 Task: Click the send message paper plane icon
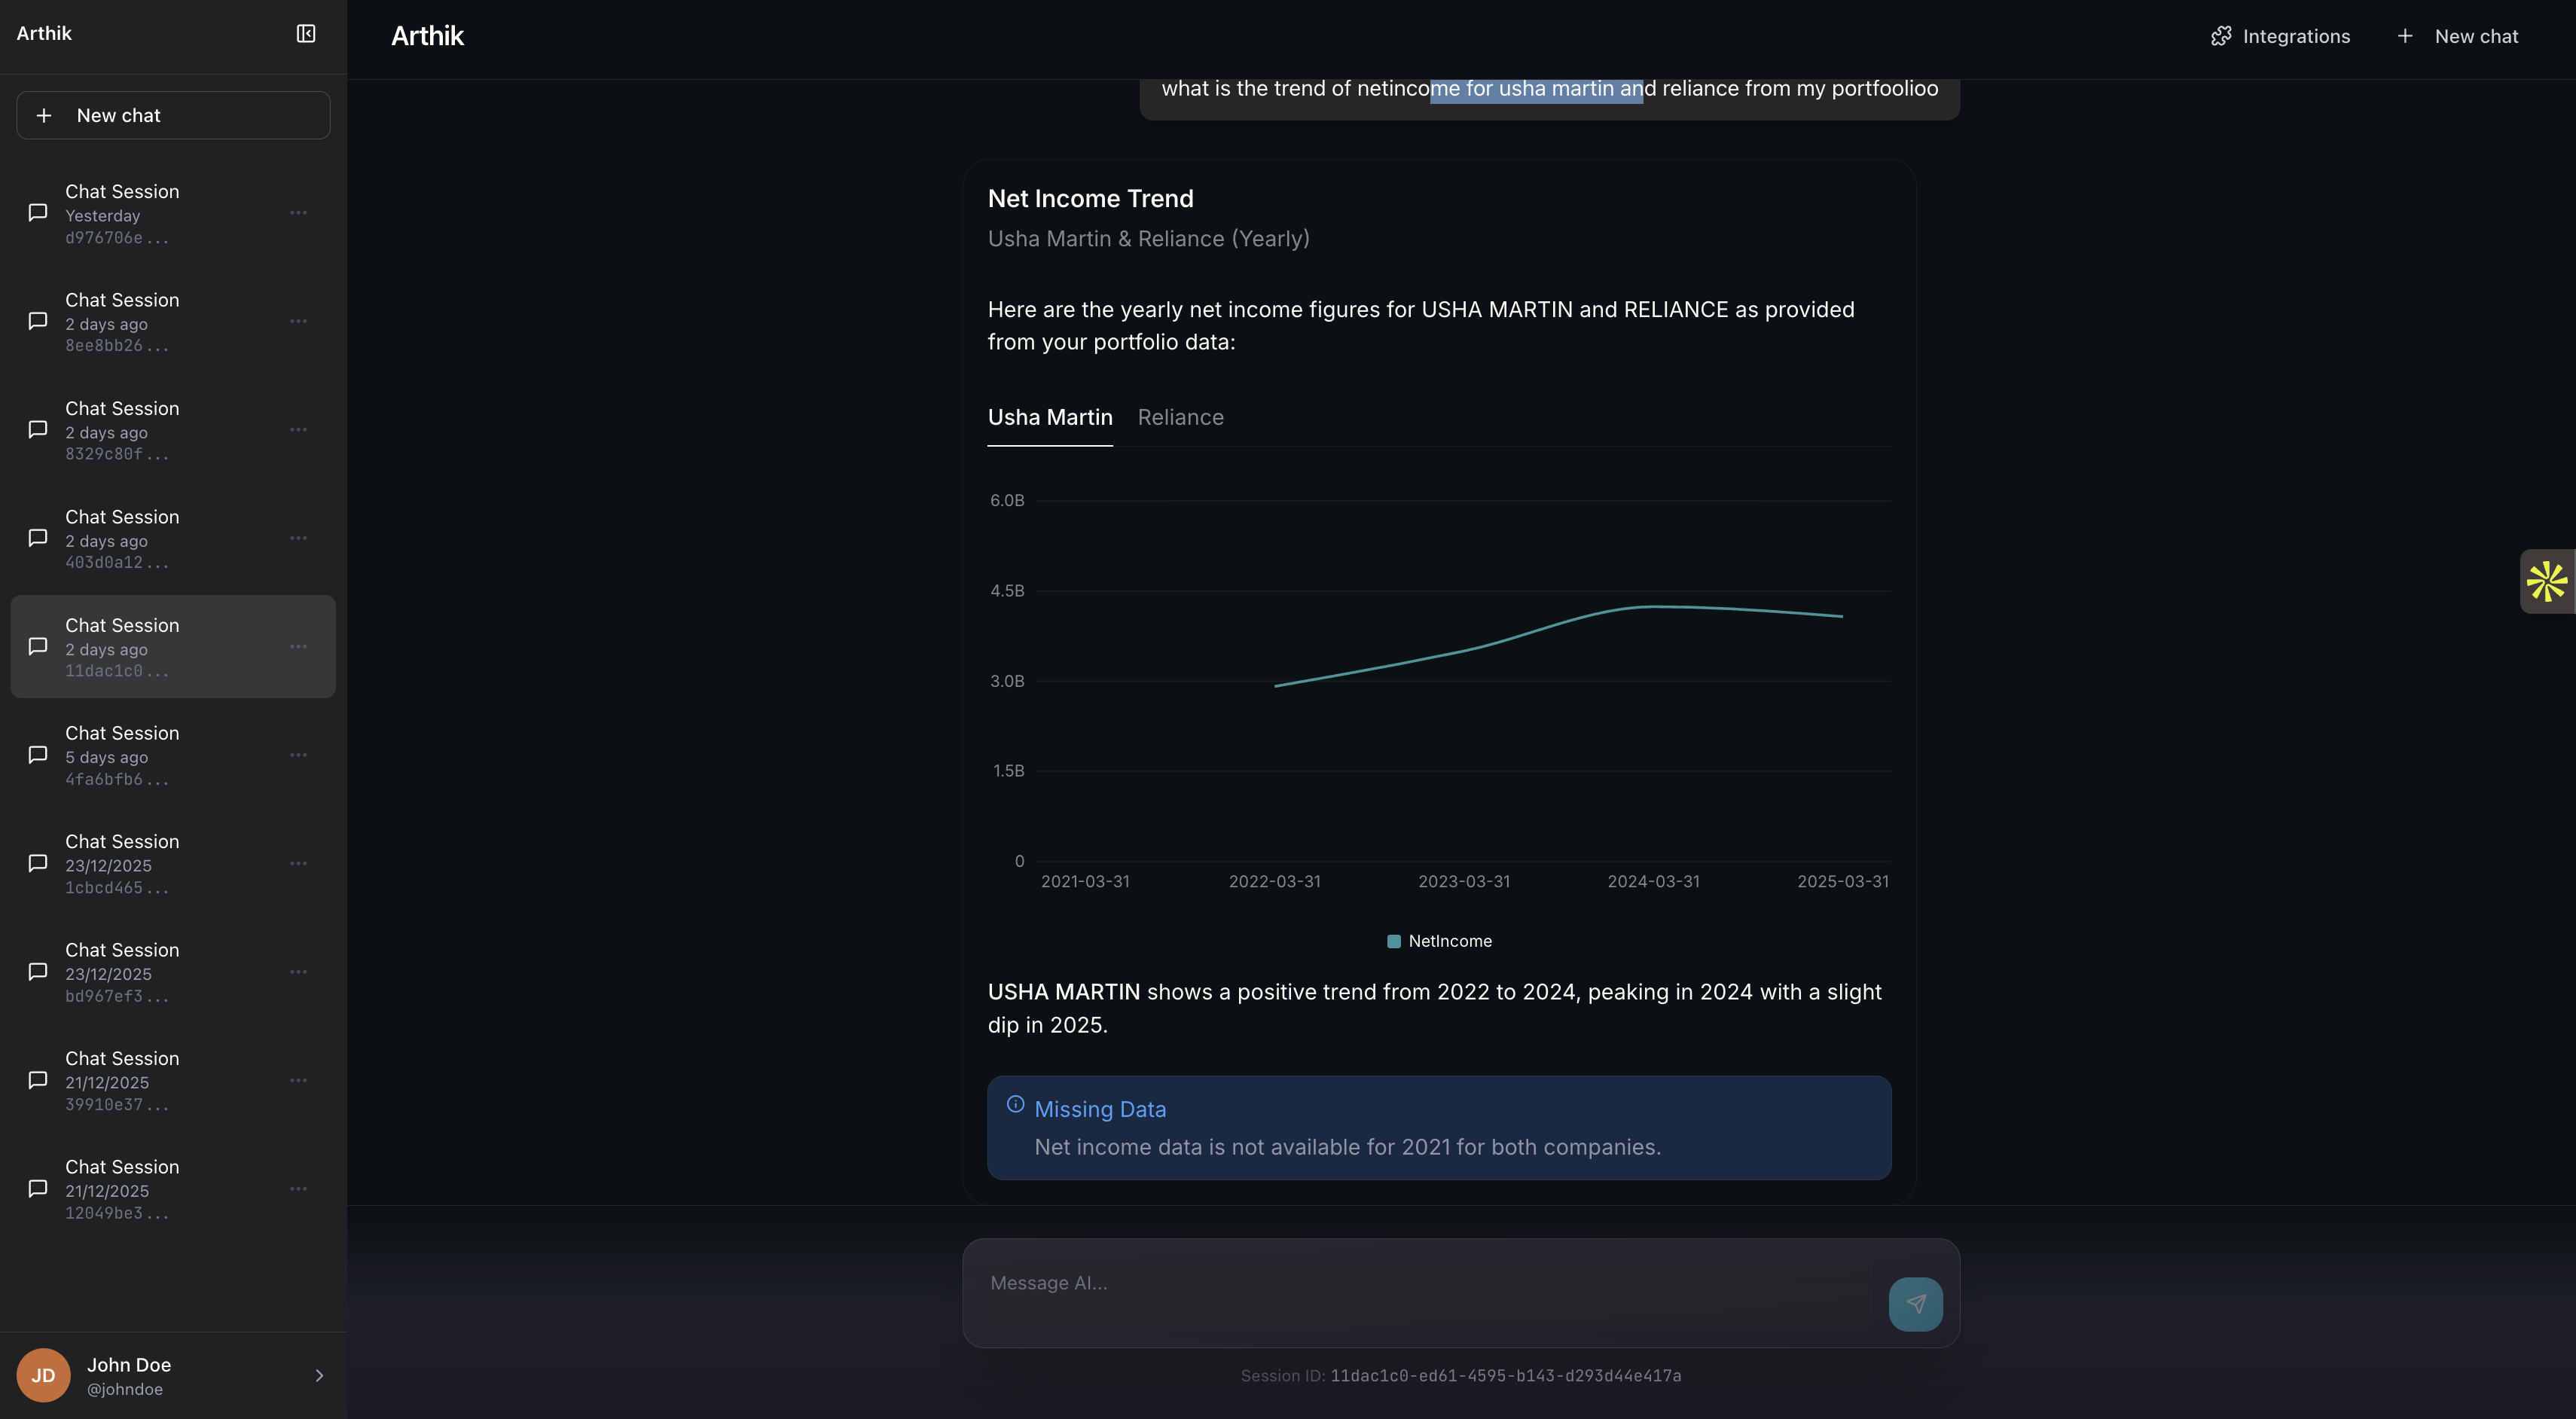coord(1915,1304)
